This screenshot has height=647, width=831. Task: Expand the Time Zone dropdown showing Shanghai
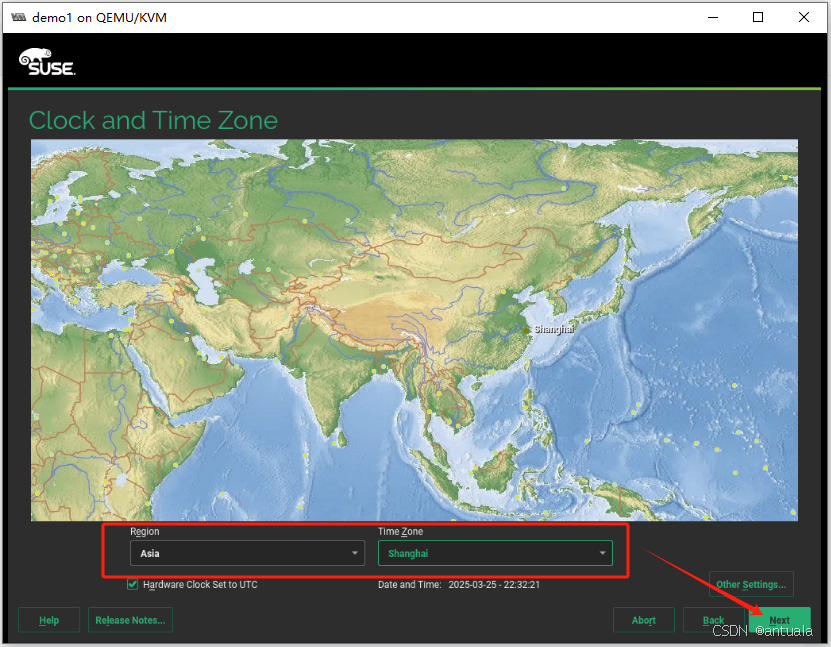[495, 553]
